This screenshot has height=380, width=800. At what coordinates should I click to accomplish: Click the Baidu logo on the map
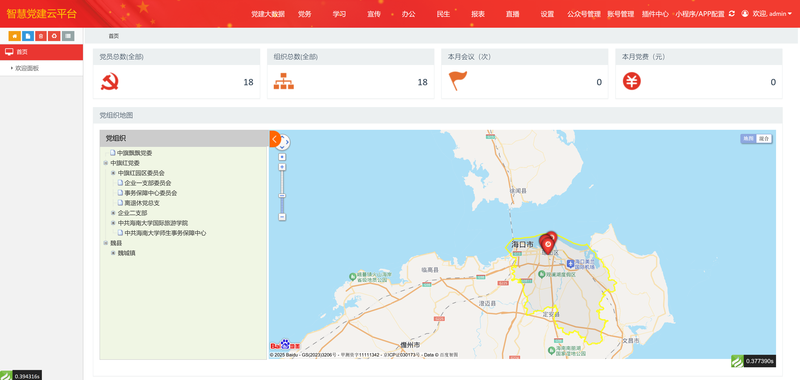(285, 345)
